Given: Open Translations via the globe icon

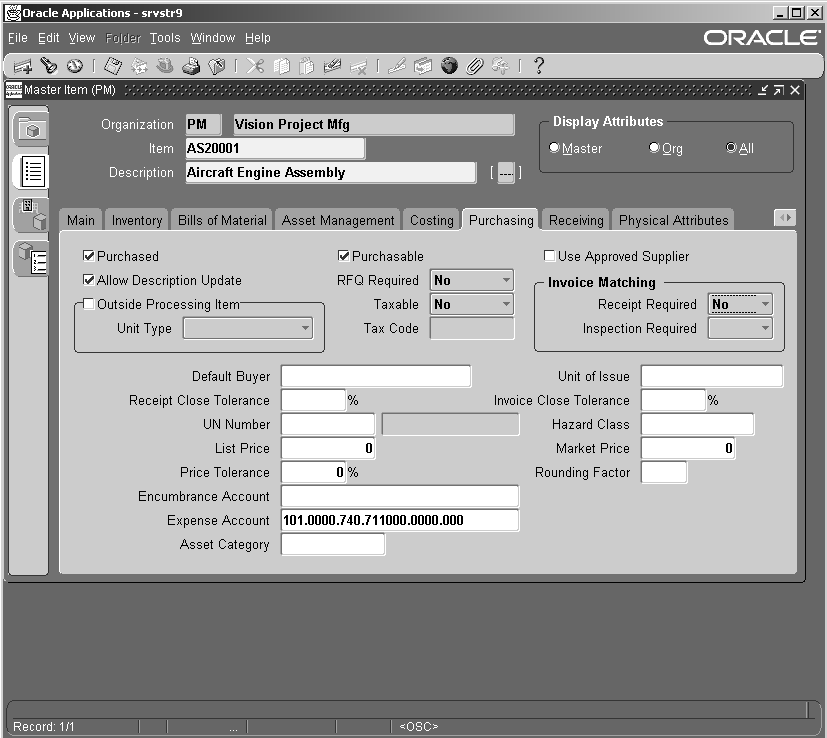Looking at the screenshot, I should click(x=449, y=66).
